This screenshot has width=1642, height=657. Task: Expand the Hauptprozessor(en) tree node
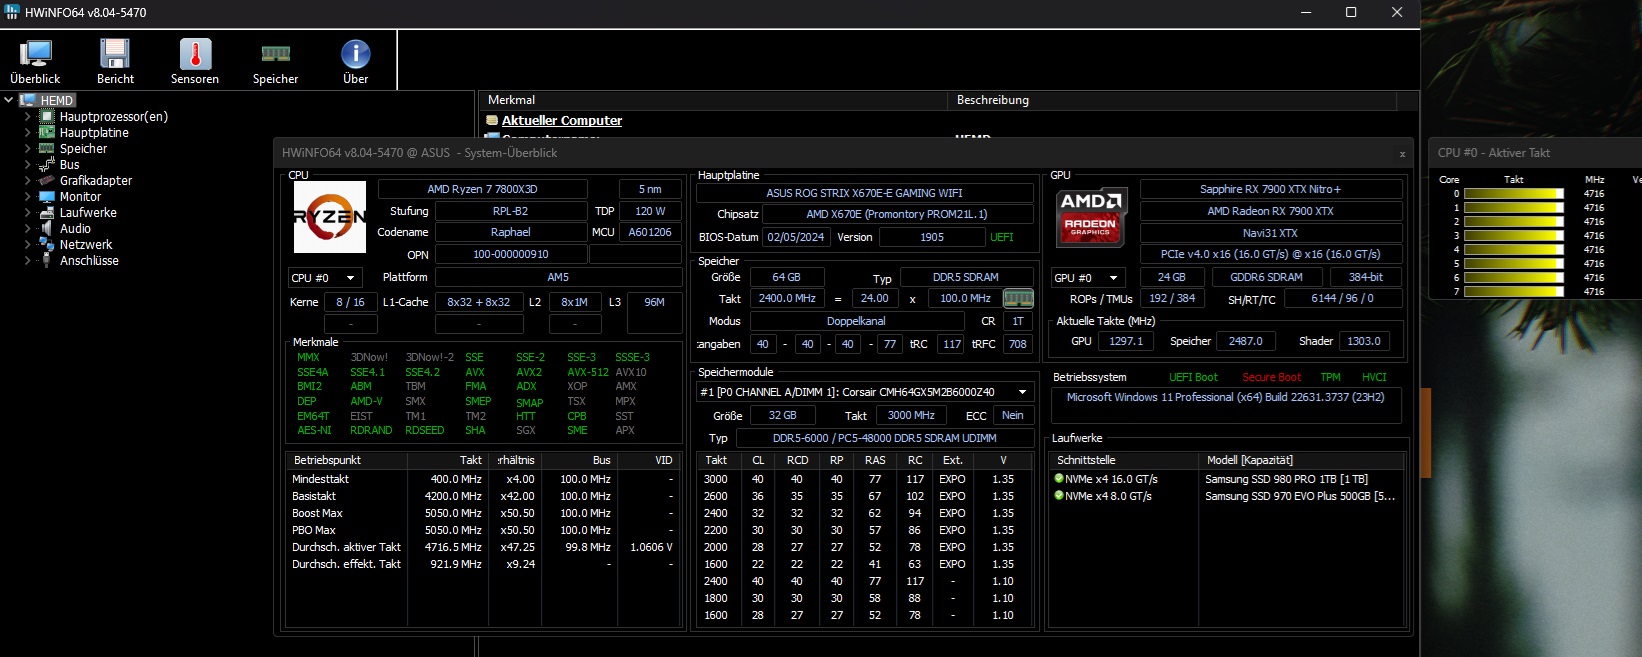click(28, 117)
